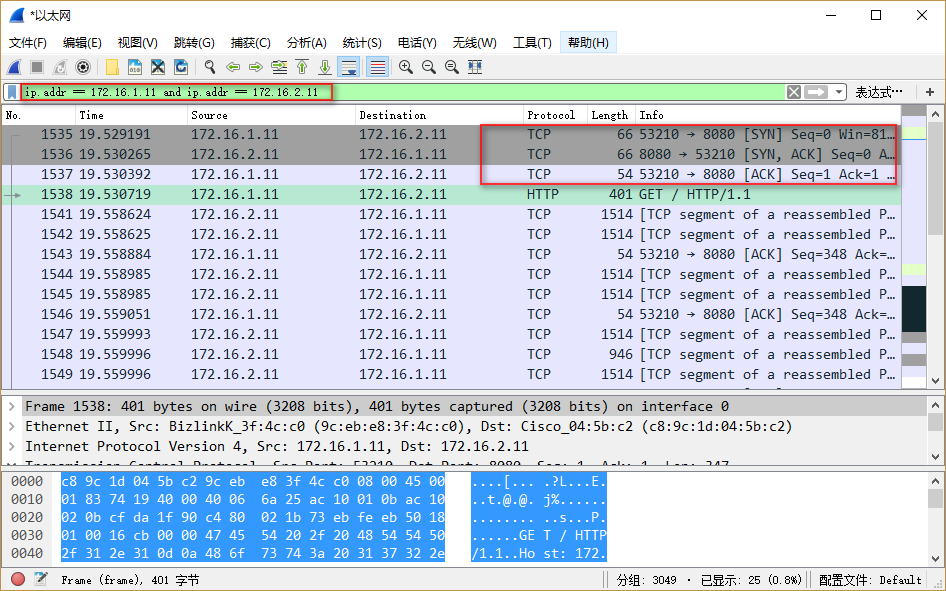Screen dimensions: 946x591
Task: Sort by the No. column header
Action: (39, 115)
